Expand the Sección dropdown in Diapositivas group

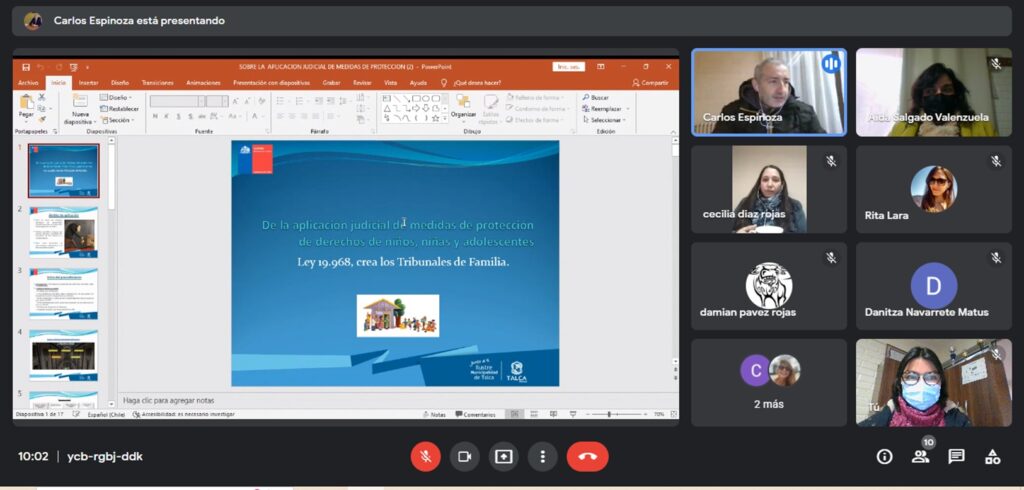point(118,120)
